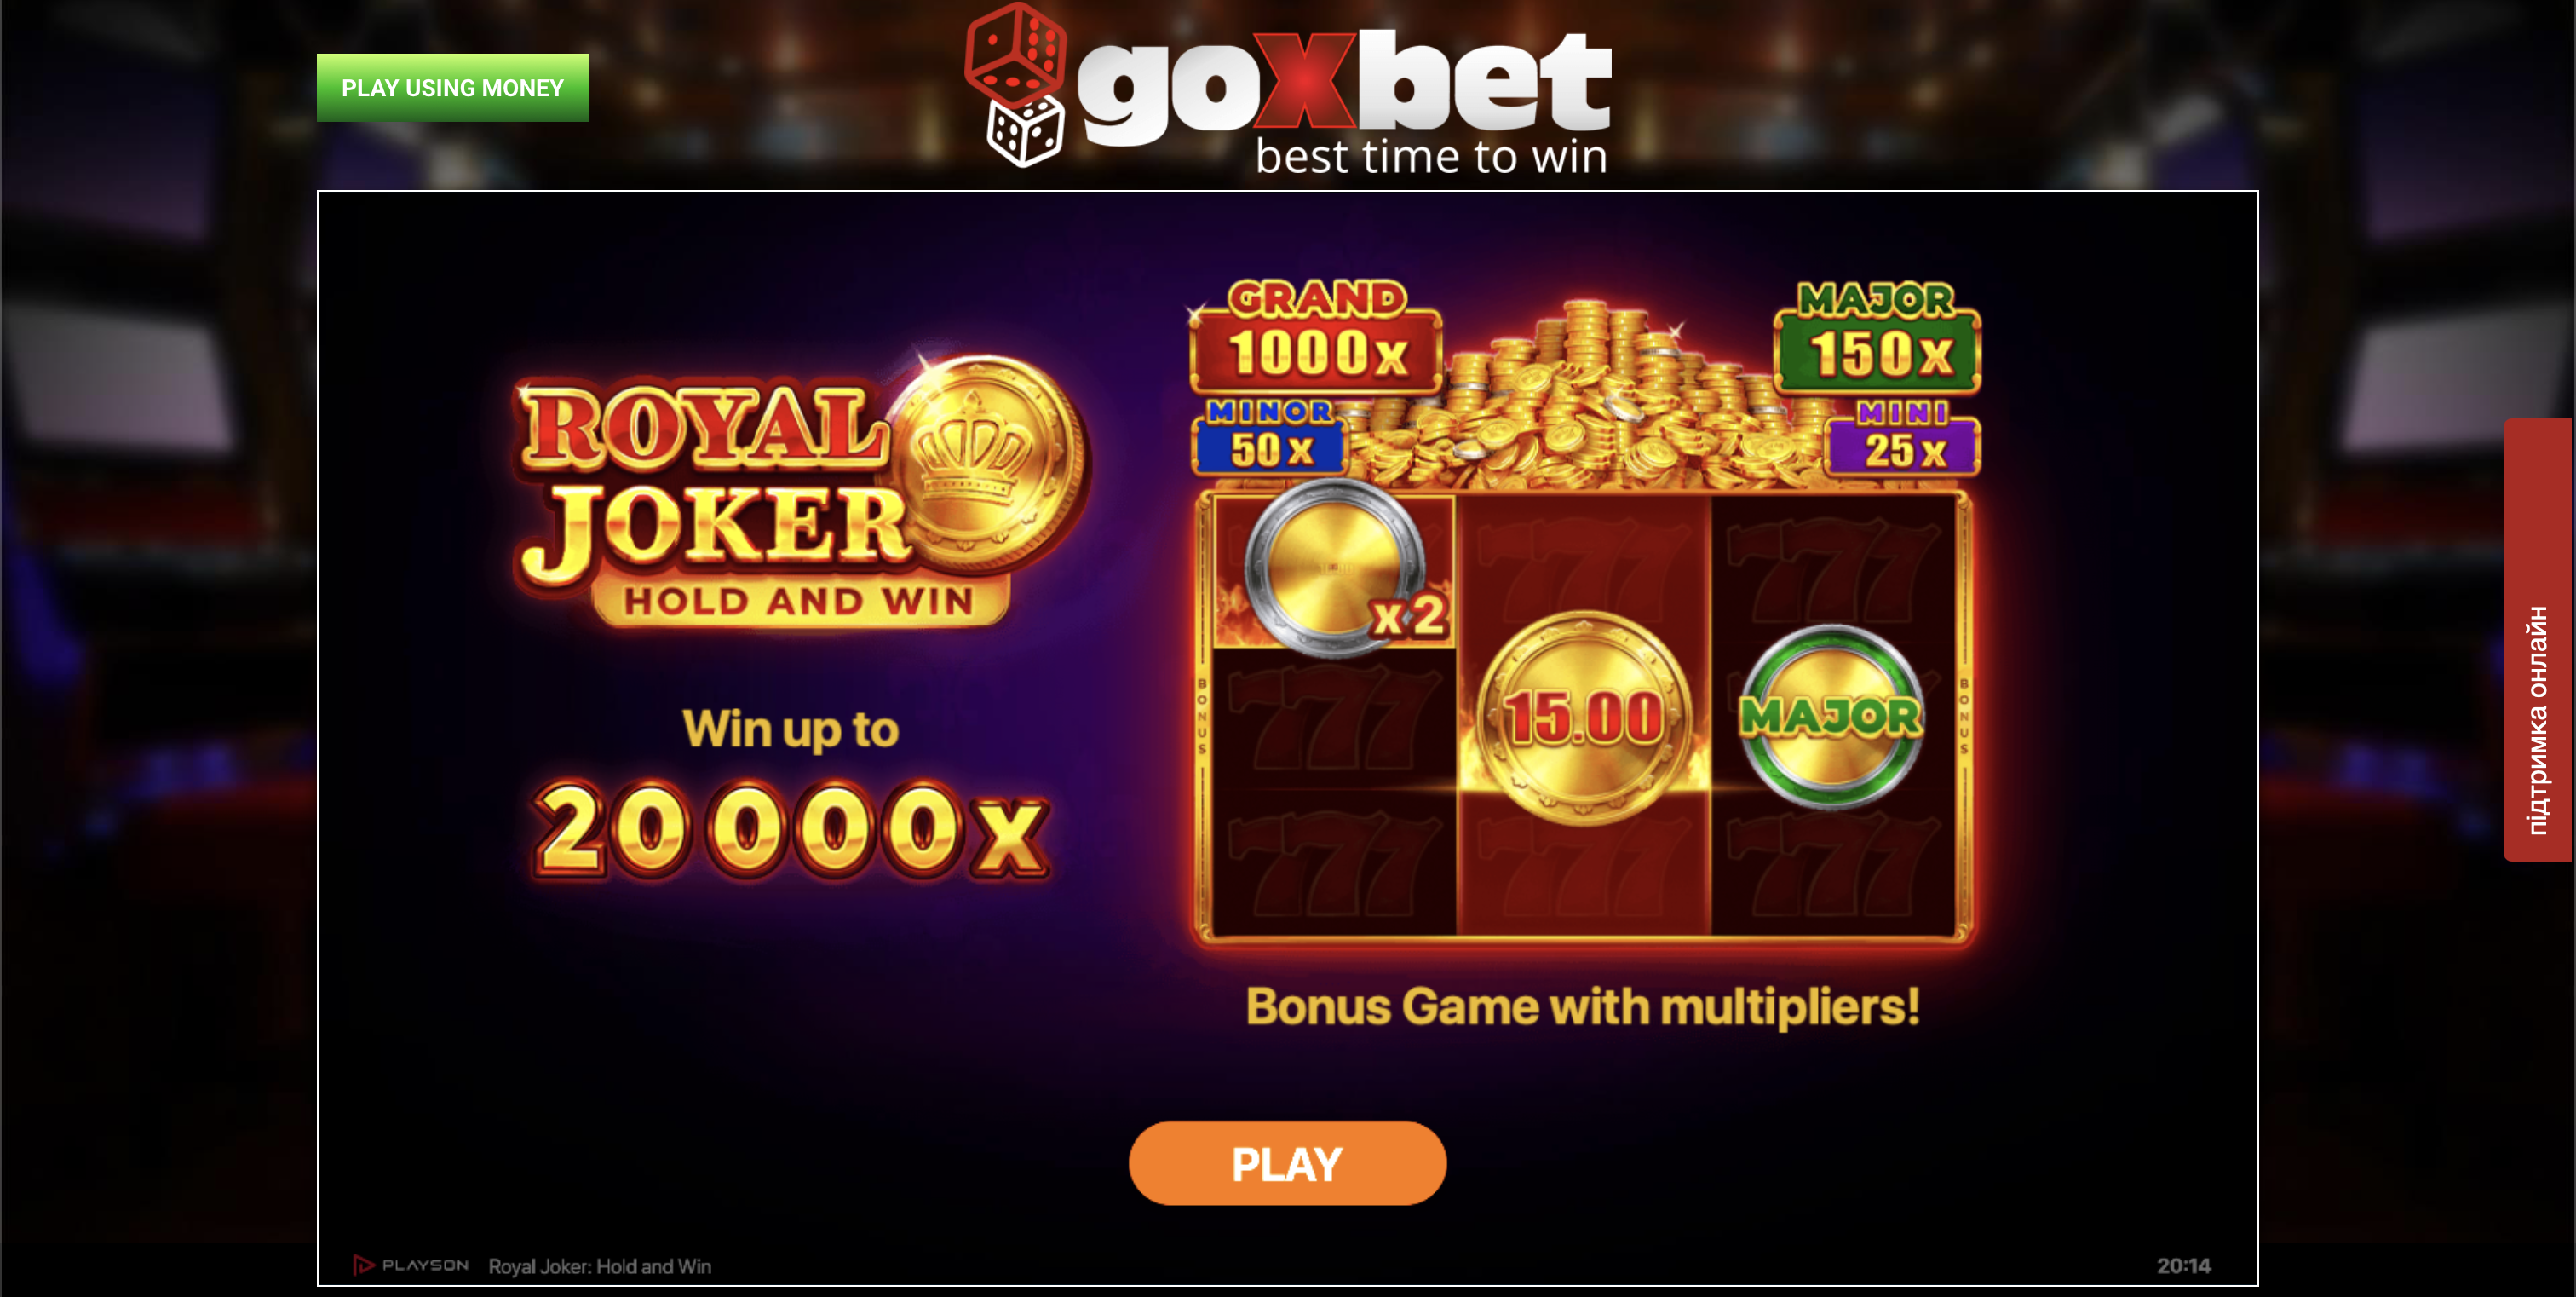Click the red dice logo icon
Image resolution: width=2576 pixels, height=1297 pixels.
1015,51
